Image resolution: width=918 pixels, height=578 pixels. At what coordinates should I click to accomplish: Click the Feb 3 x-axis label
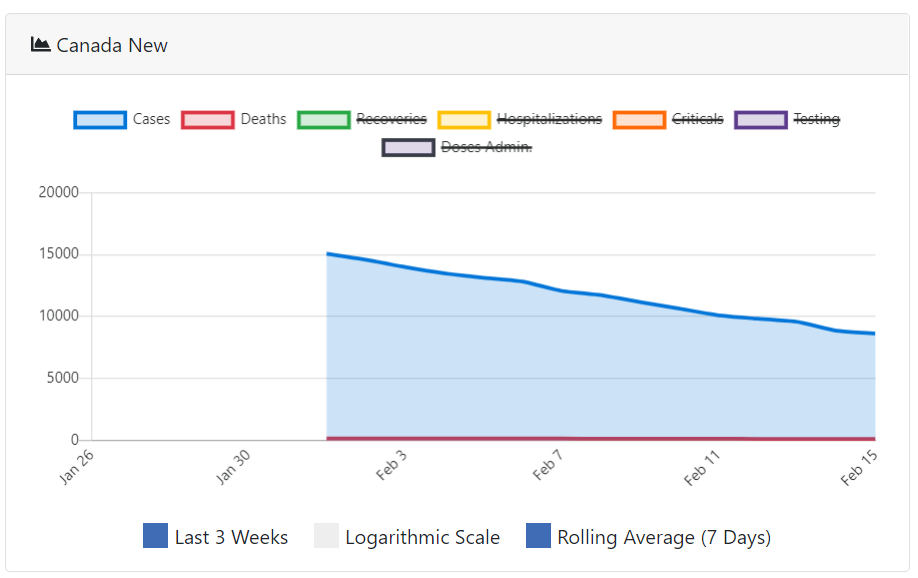coord(391,465)
